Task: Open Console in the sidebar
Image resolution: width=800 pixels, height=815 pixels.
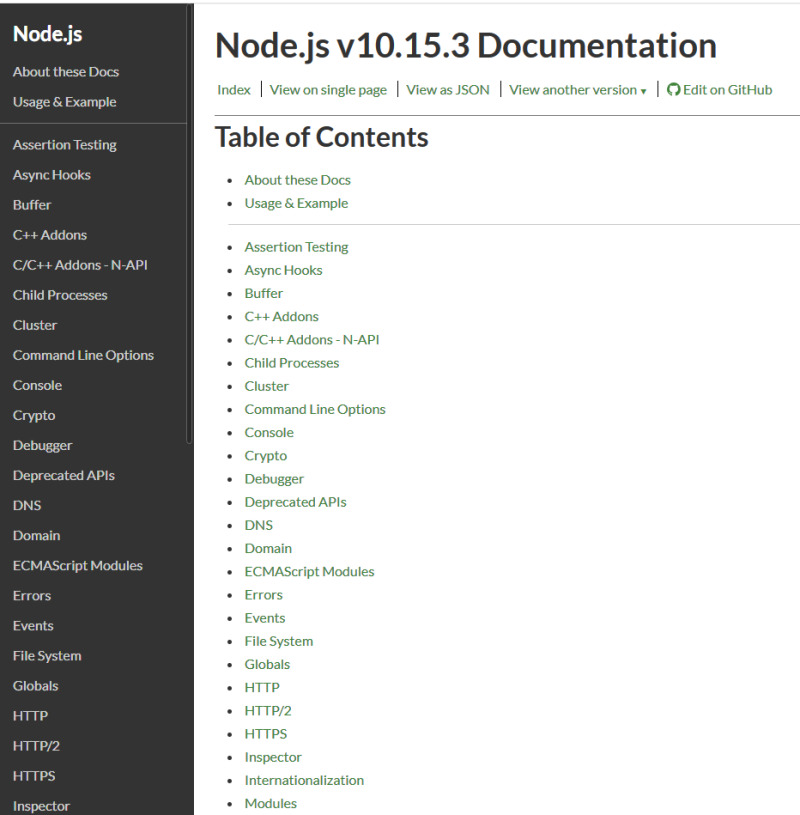Action: 37,386
